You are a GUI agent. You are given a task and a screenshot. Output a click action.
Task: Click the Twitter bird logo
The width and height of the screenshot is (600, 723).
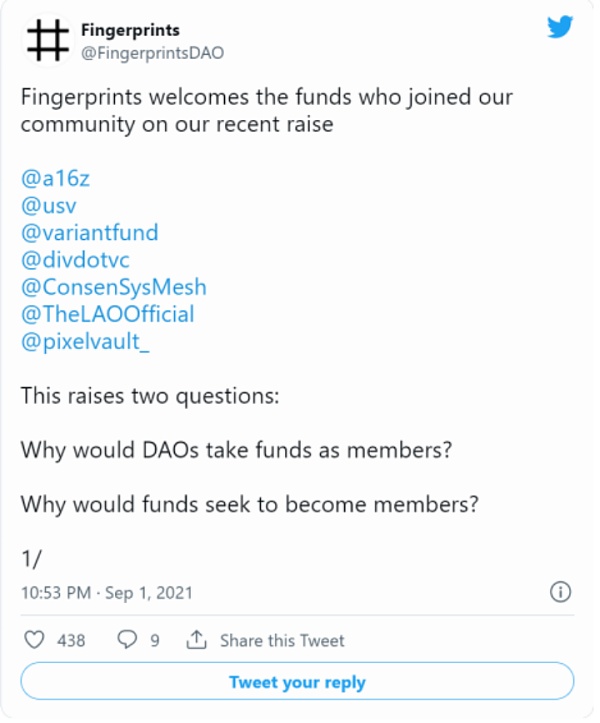click(x=560, y=28)
